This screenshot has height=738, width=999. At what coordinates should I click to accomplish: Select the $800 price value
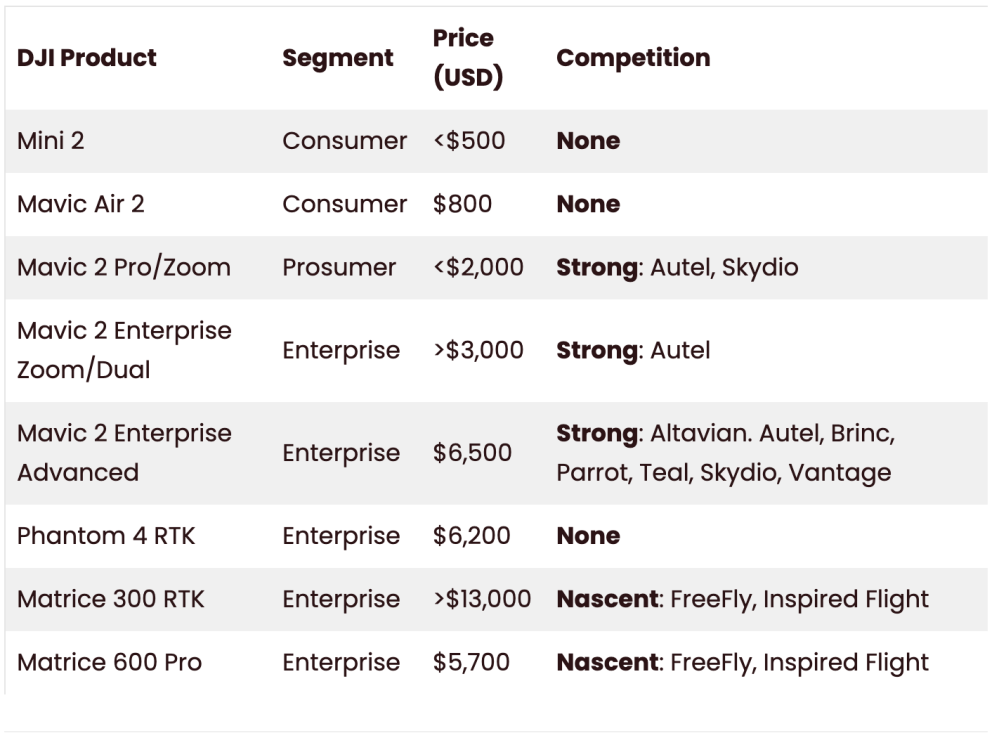pos(462,204)
